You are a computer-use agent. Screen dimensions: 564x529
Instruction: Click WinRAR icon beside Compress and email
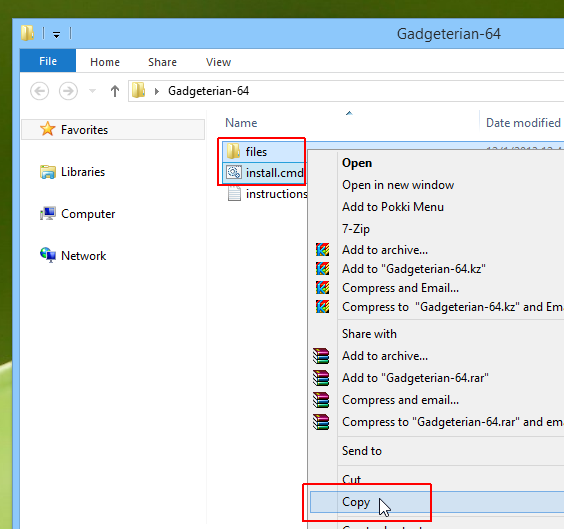(x=321, y=400)
